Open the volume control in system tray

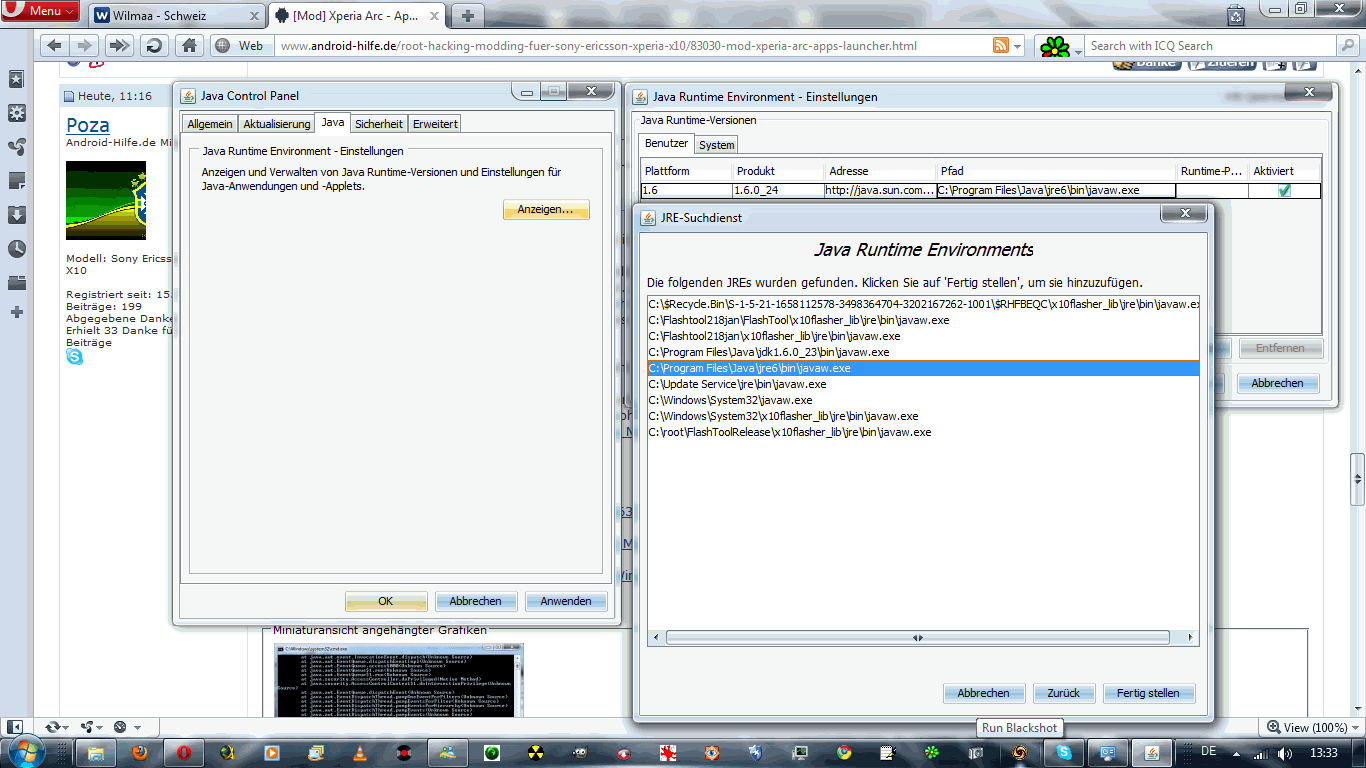[x=1284, y=752]
